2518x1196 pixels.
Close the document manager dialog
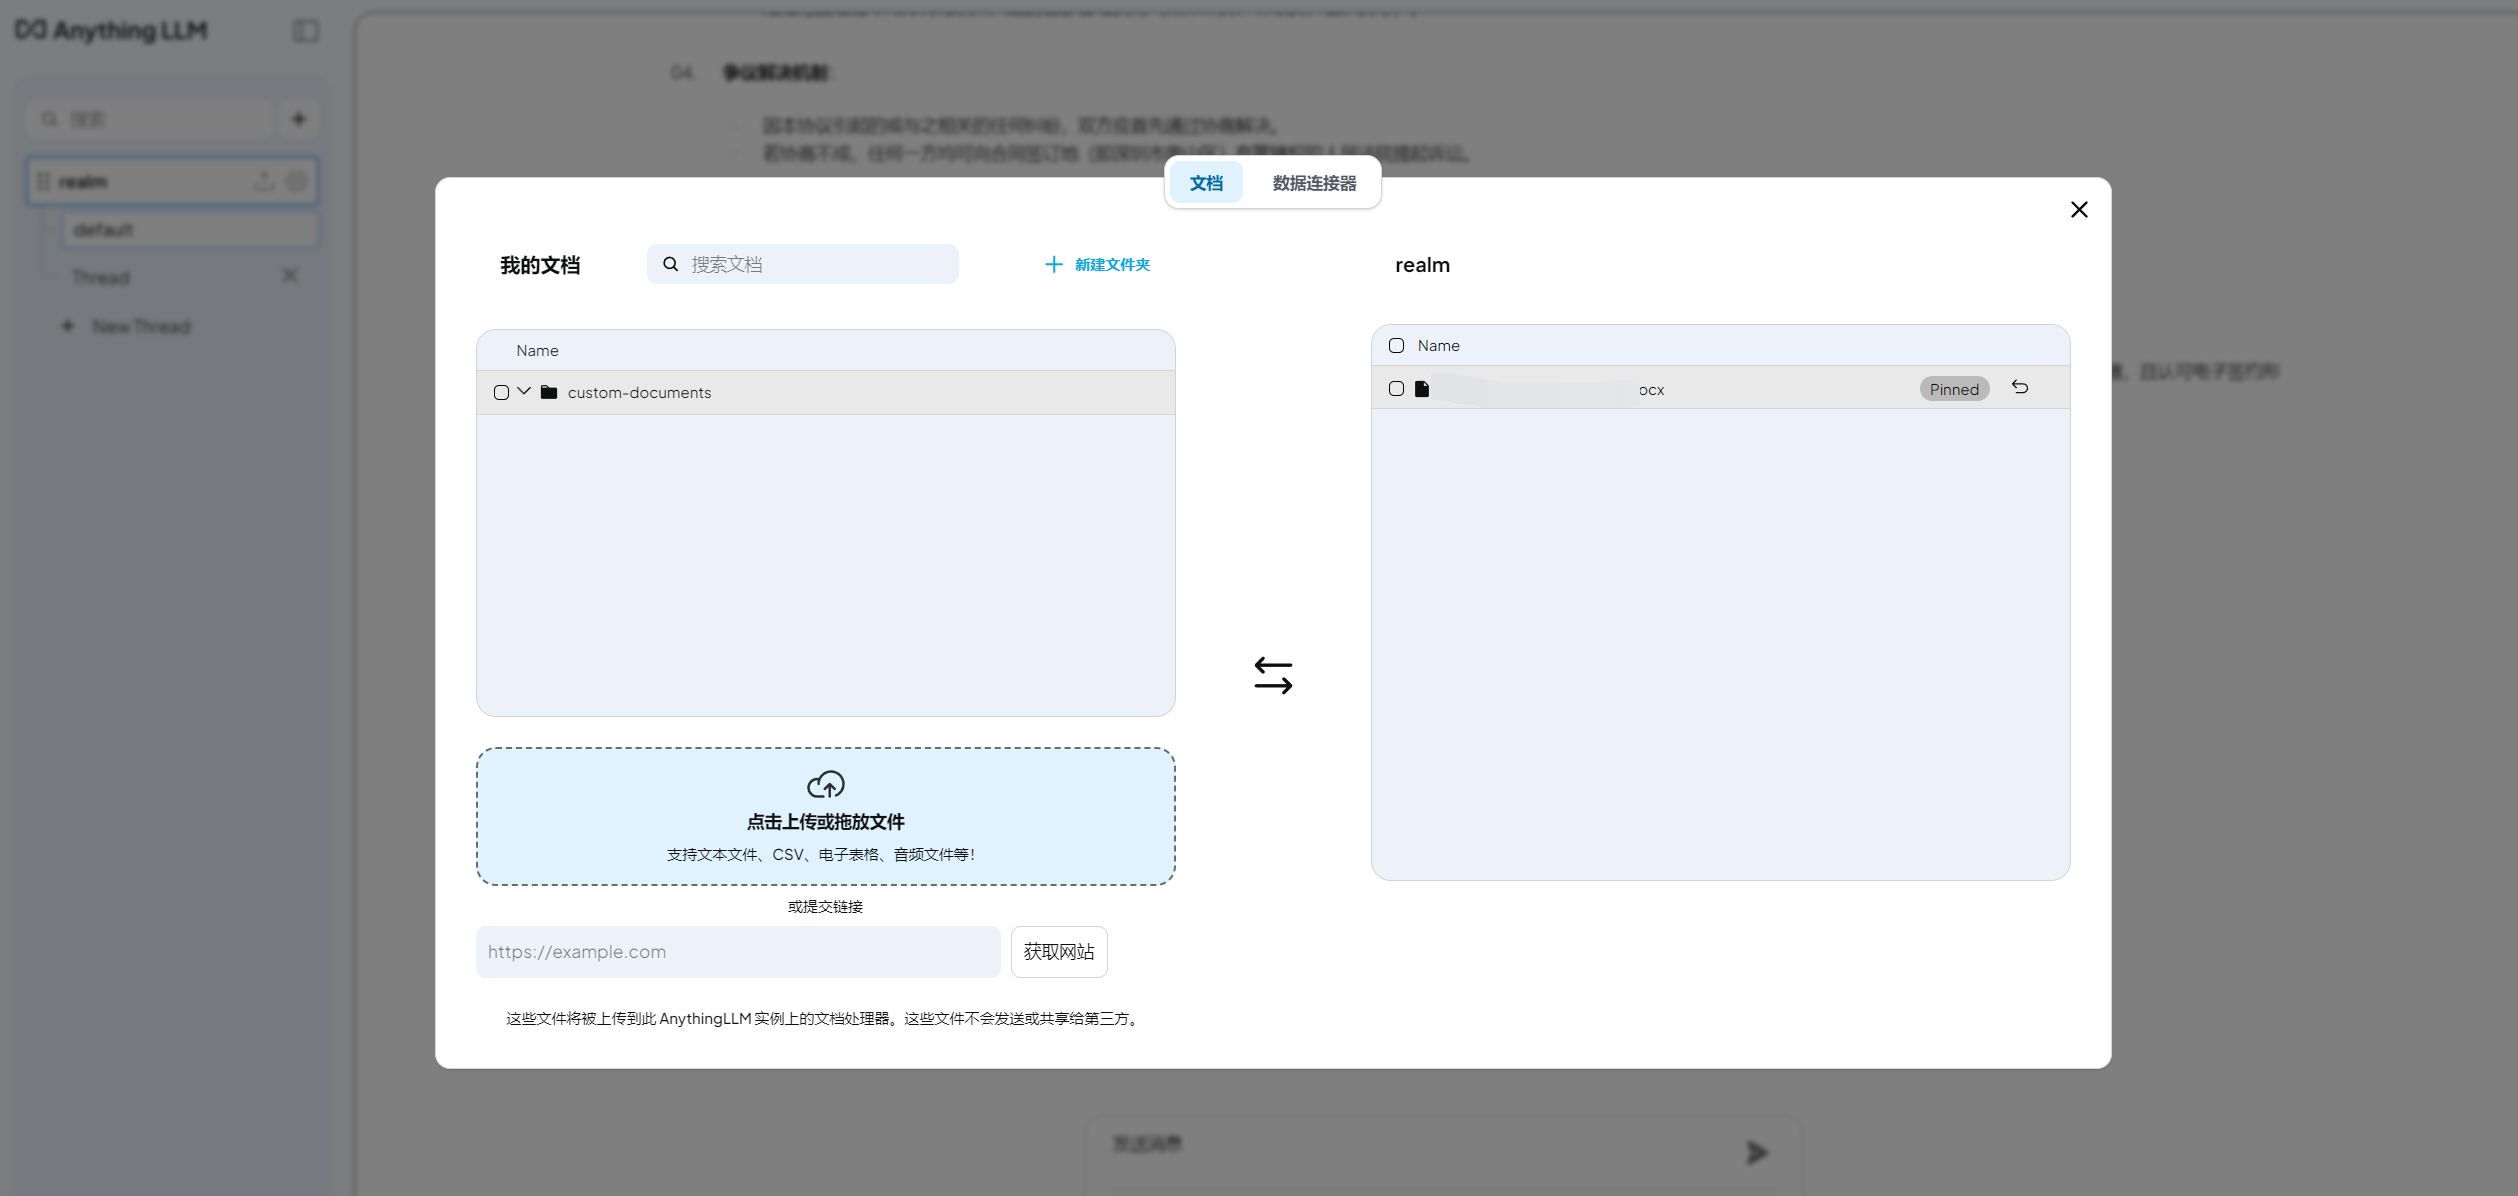click(x=2078, y=209)
